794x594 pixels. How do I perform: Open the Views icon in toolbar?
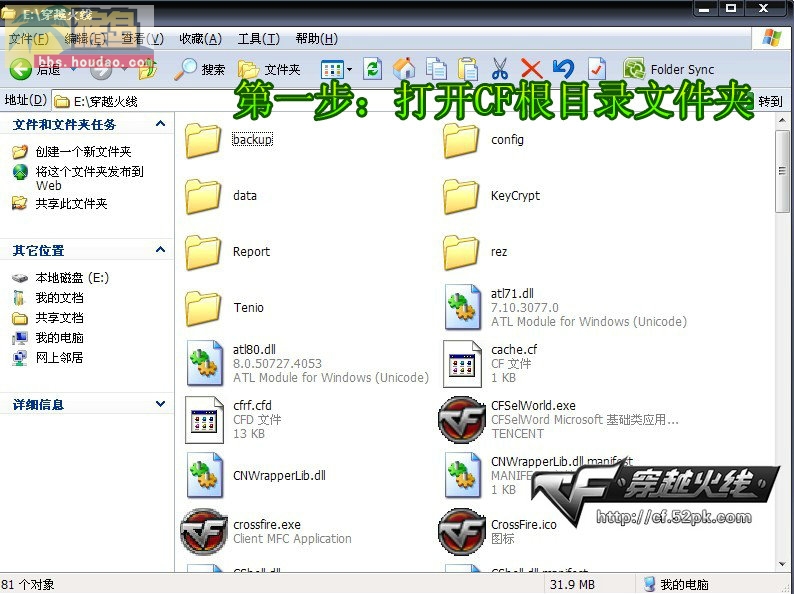point(332,69)
